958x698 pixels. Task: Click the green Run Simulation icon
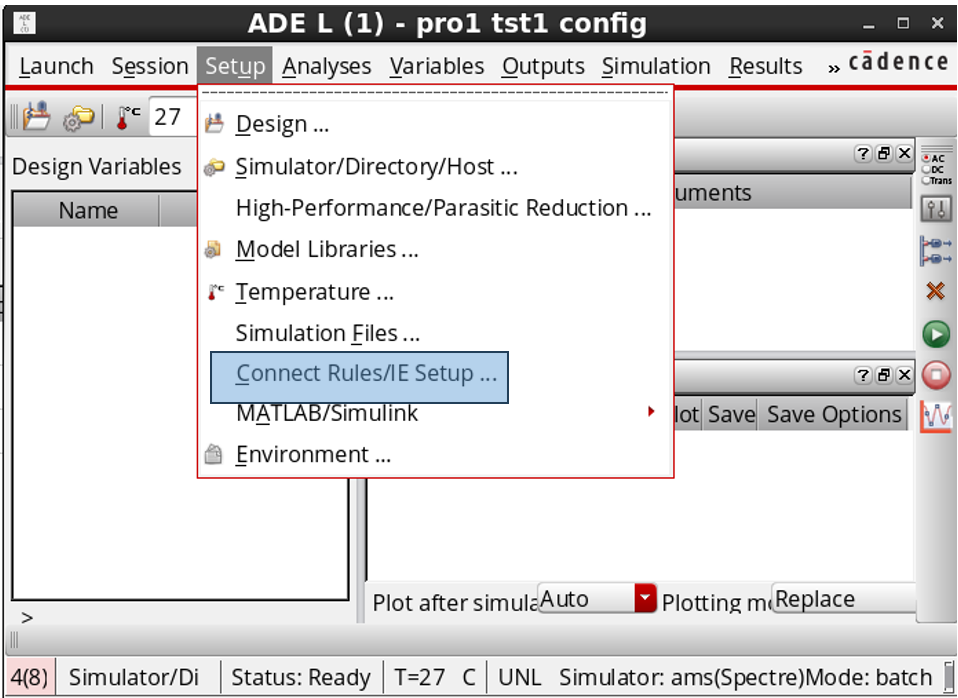coord(936,334)
